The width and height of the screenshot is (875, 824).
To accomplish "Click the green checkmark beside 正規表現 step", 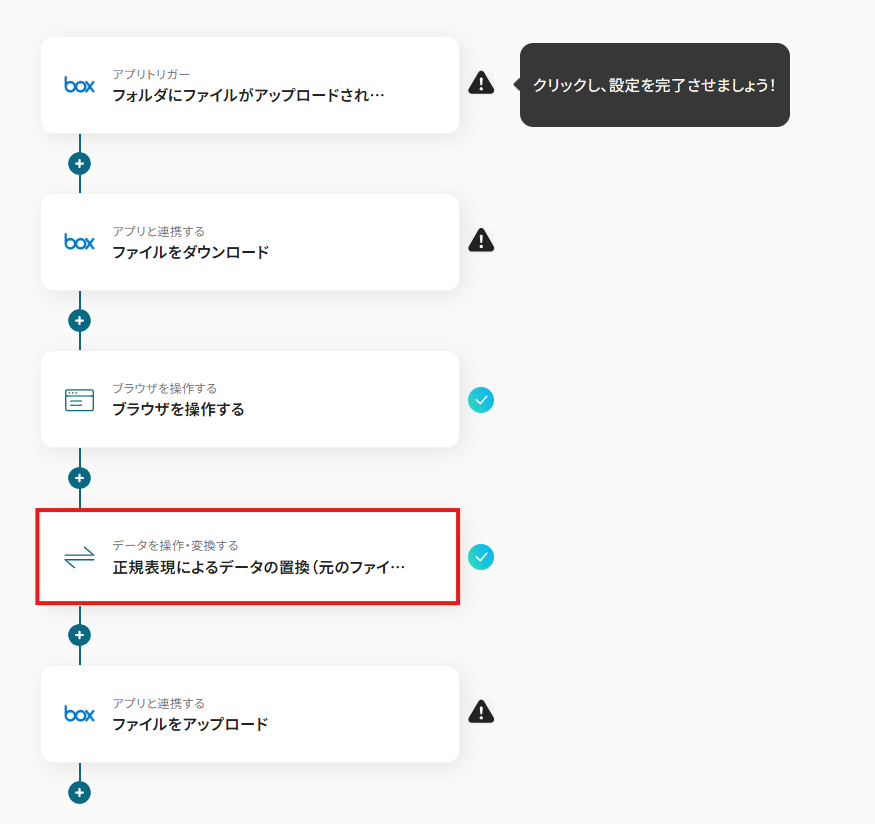I will click(x=481, y=557).
